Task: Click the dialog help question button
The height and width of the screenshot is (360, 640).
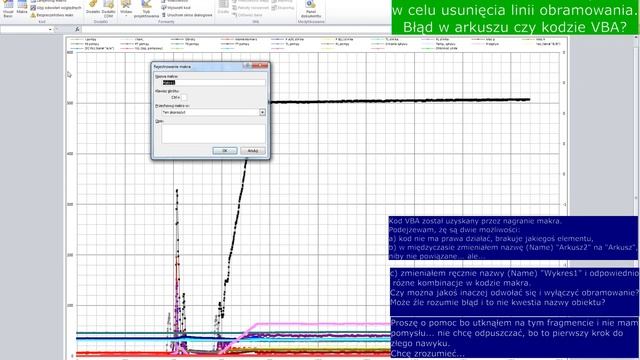Action: point(247,66)
